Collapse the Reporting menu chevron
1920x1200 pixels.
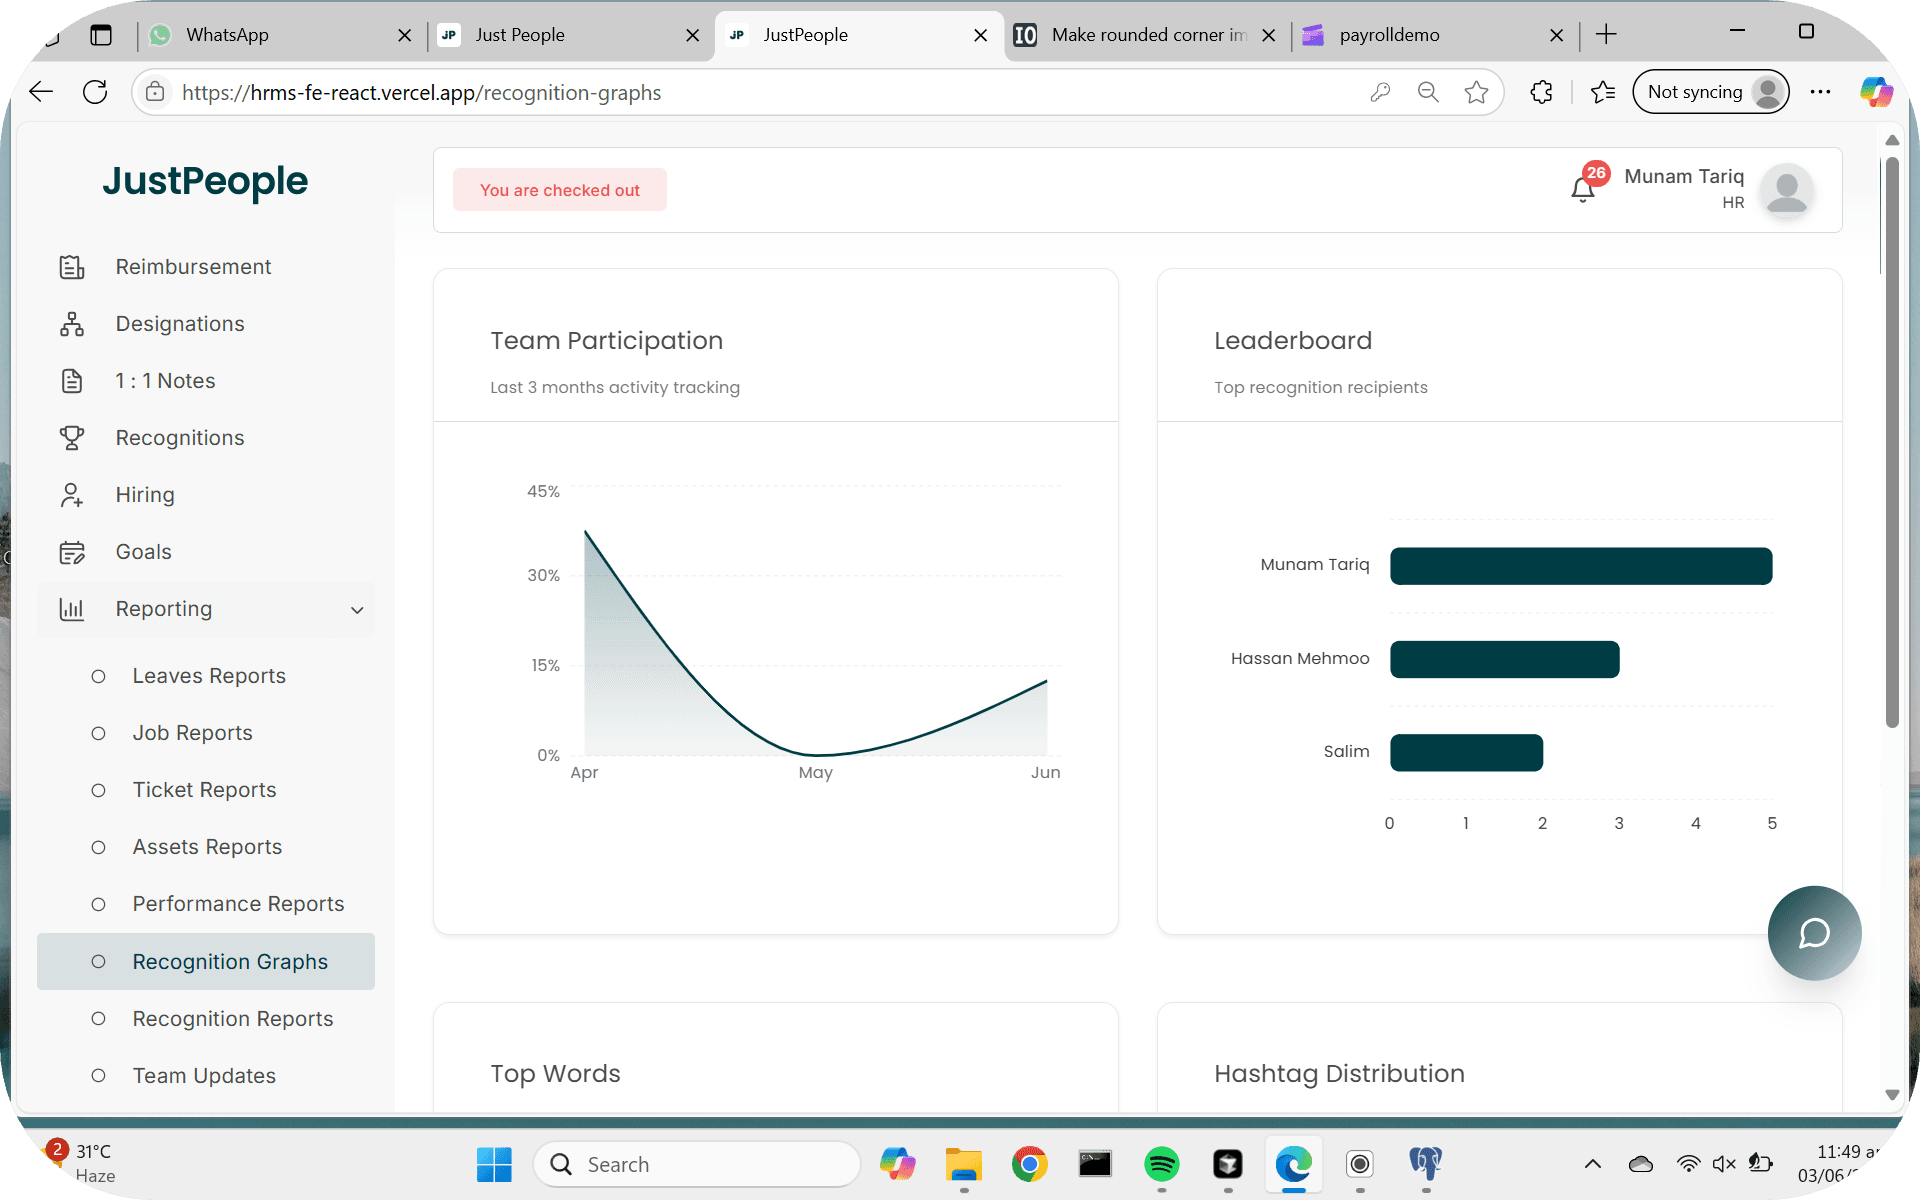click(357, 610)
